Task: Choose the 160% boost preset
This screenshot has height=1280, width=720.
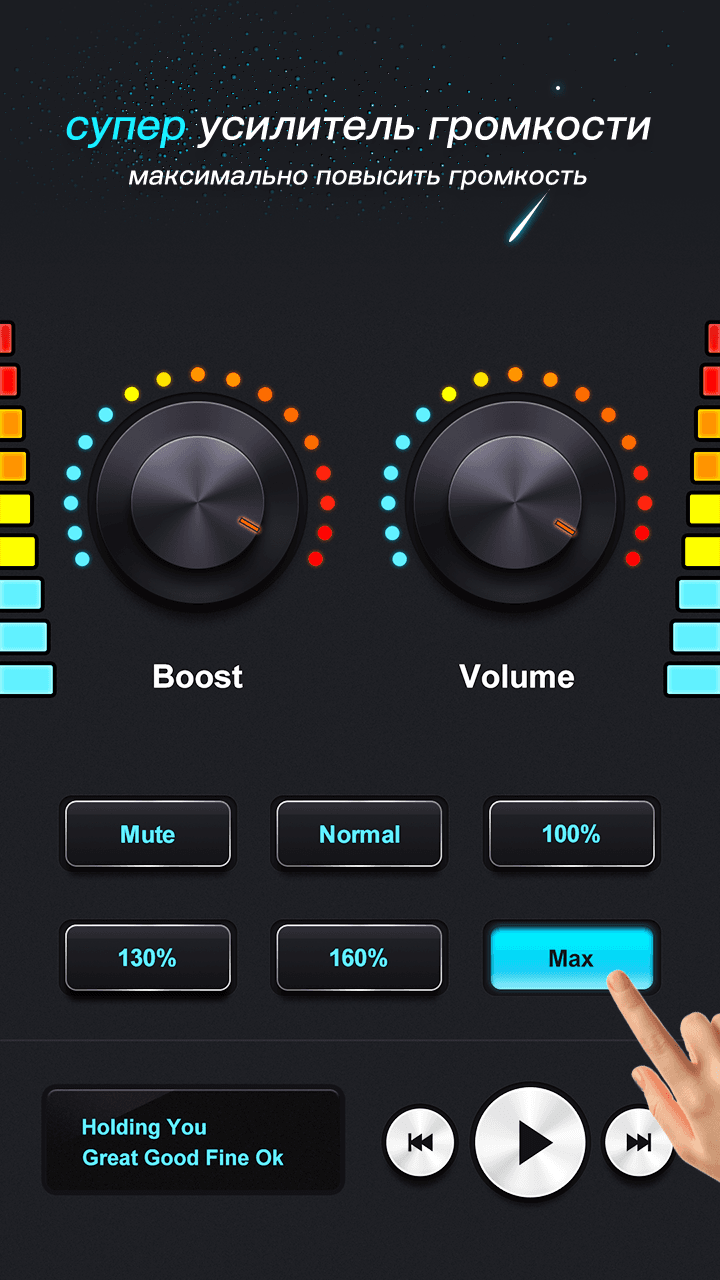Action: click(359, 958)
